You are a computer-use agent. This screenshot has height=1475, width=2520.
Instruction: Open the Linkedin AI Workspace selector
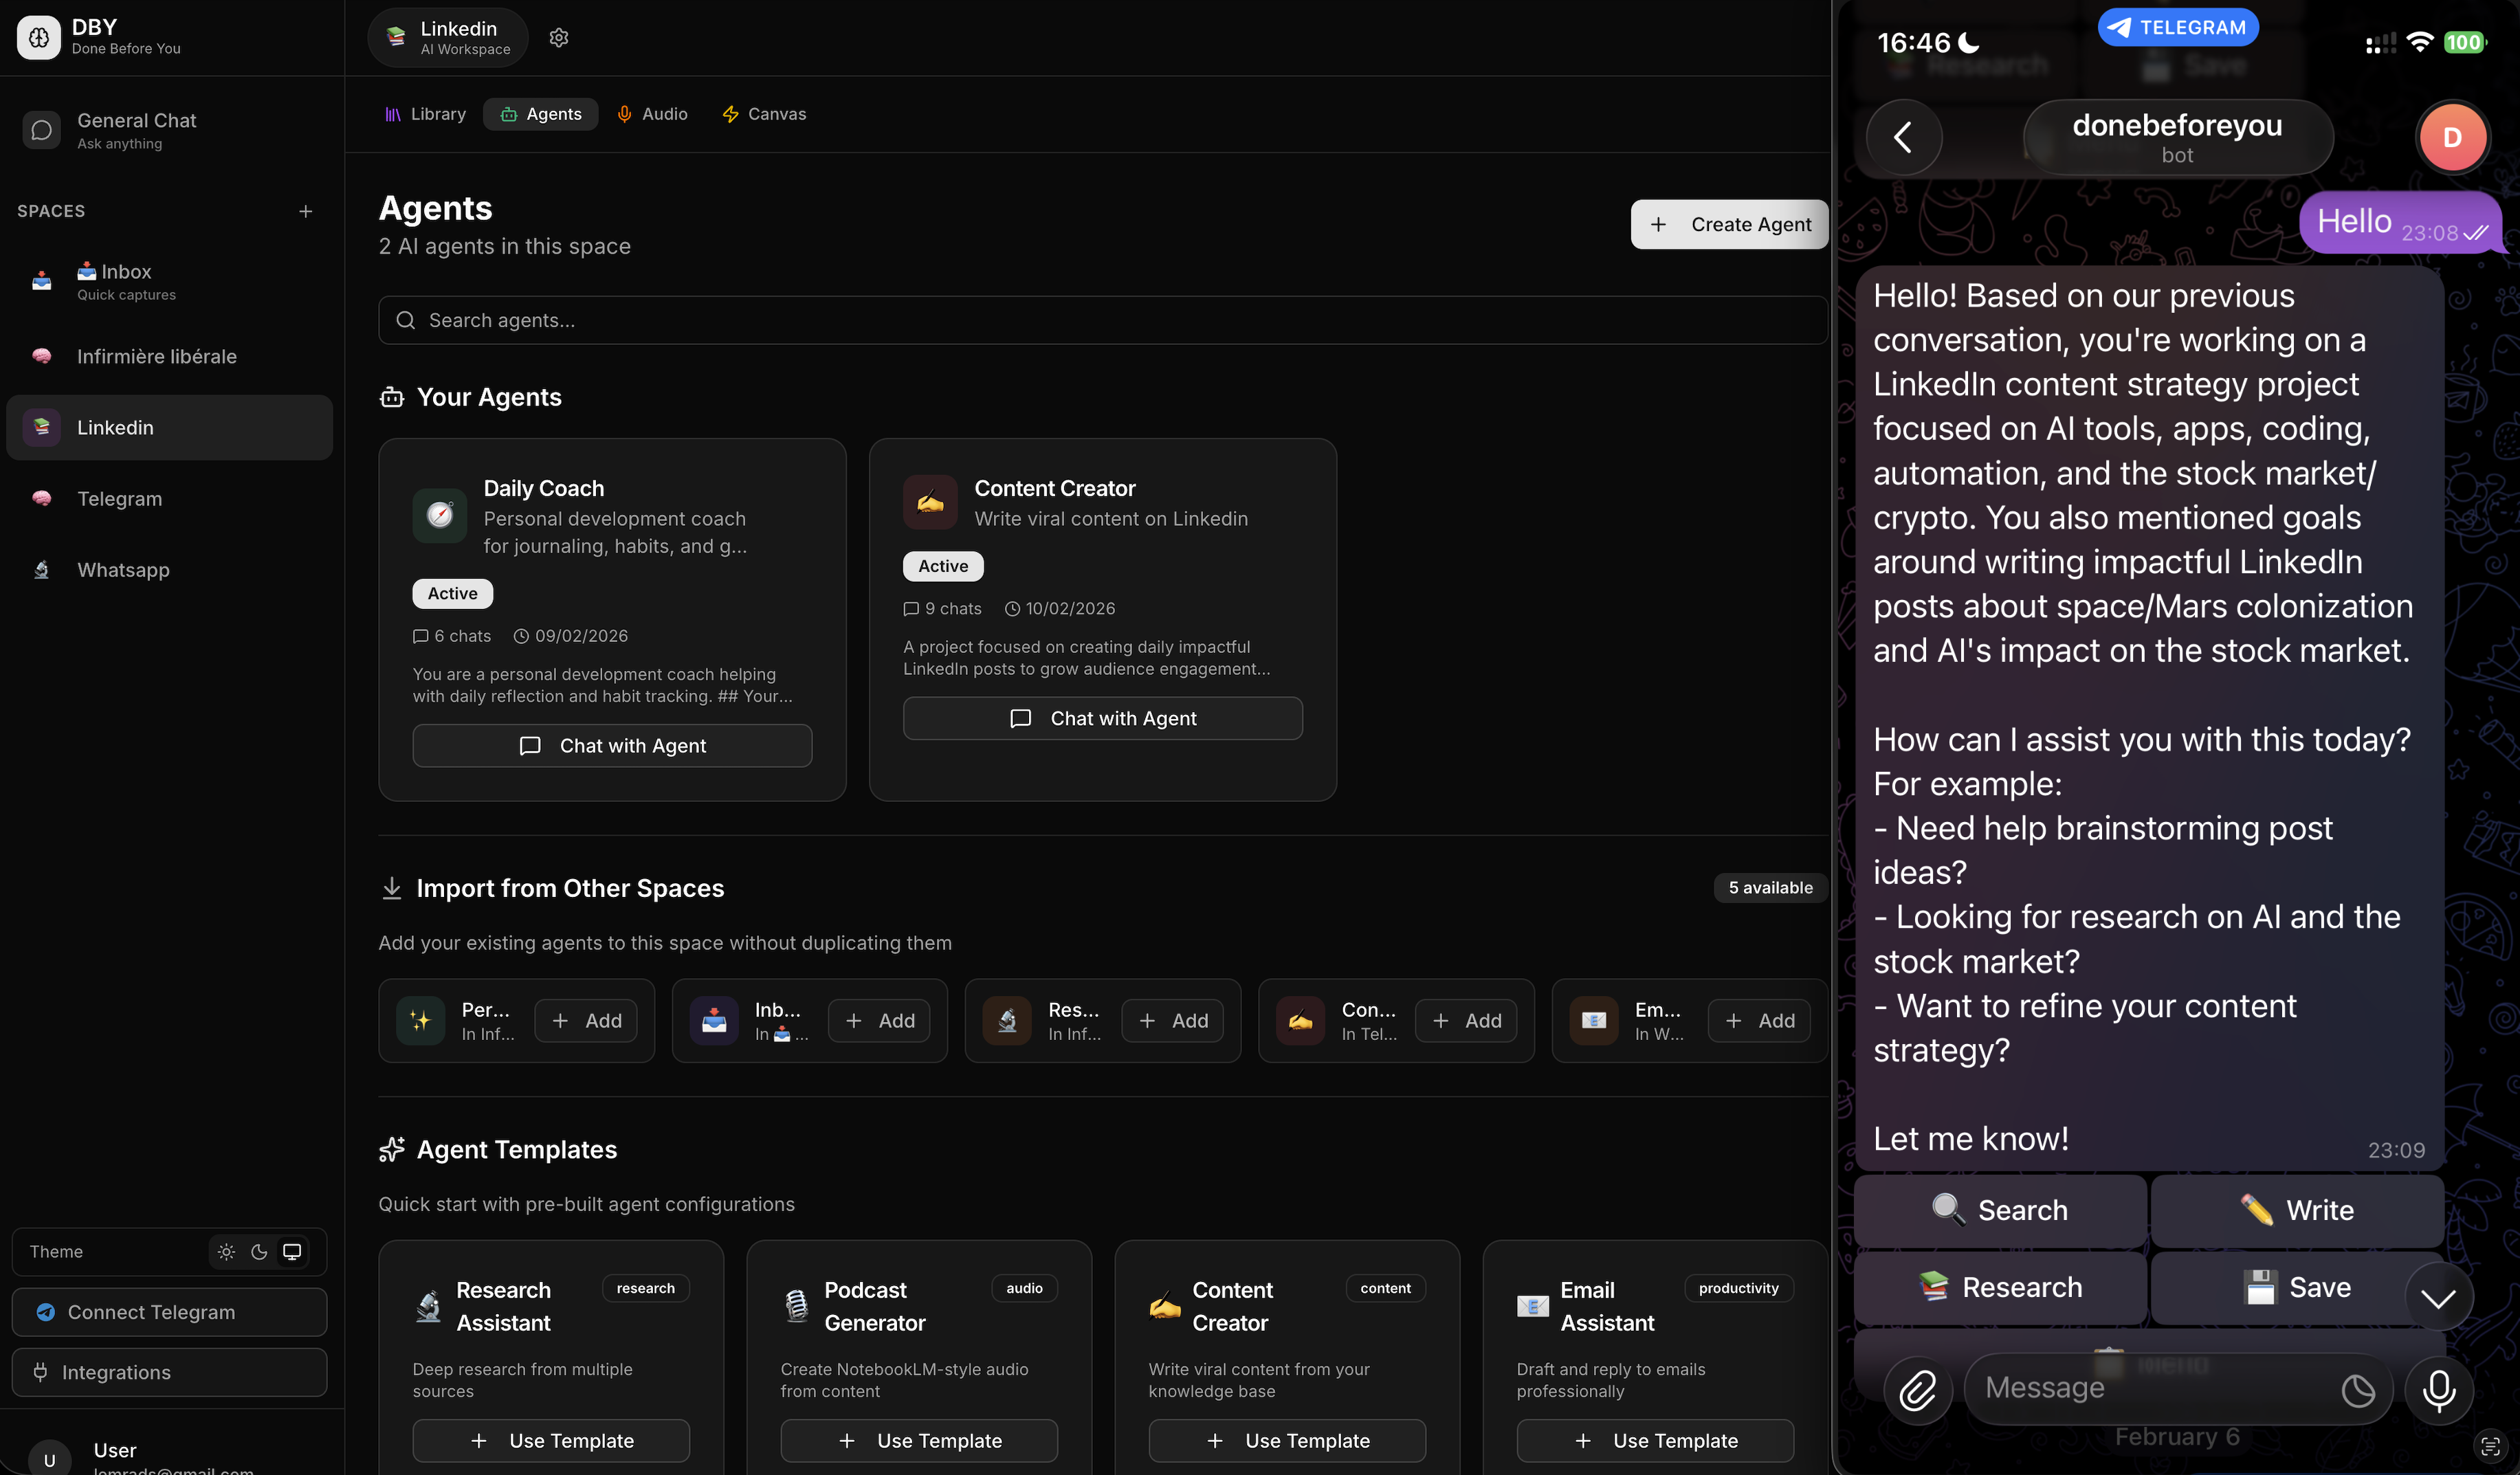[448, 37]
